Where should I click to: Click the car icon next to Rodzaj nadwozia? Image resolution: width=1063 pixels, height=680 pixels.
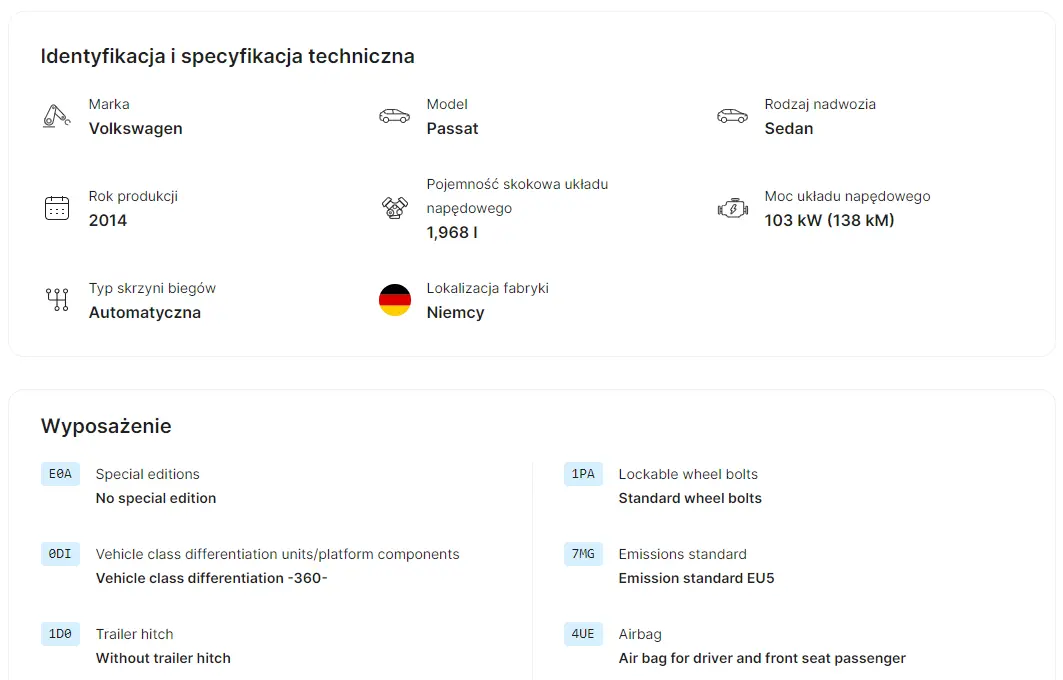[733, 116]
